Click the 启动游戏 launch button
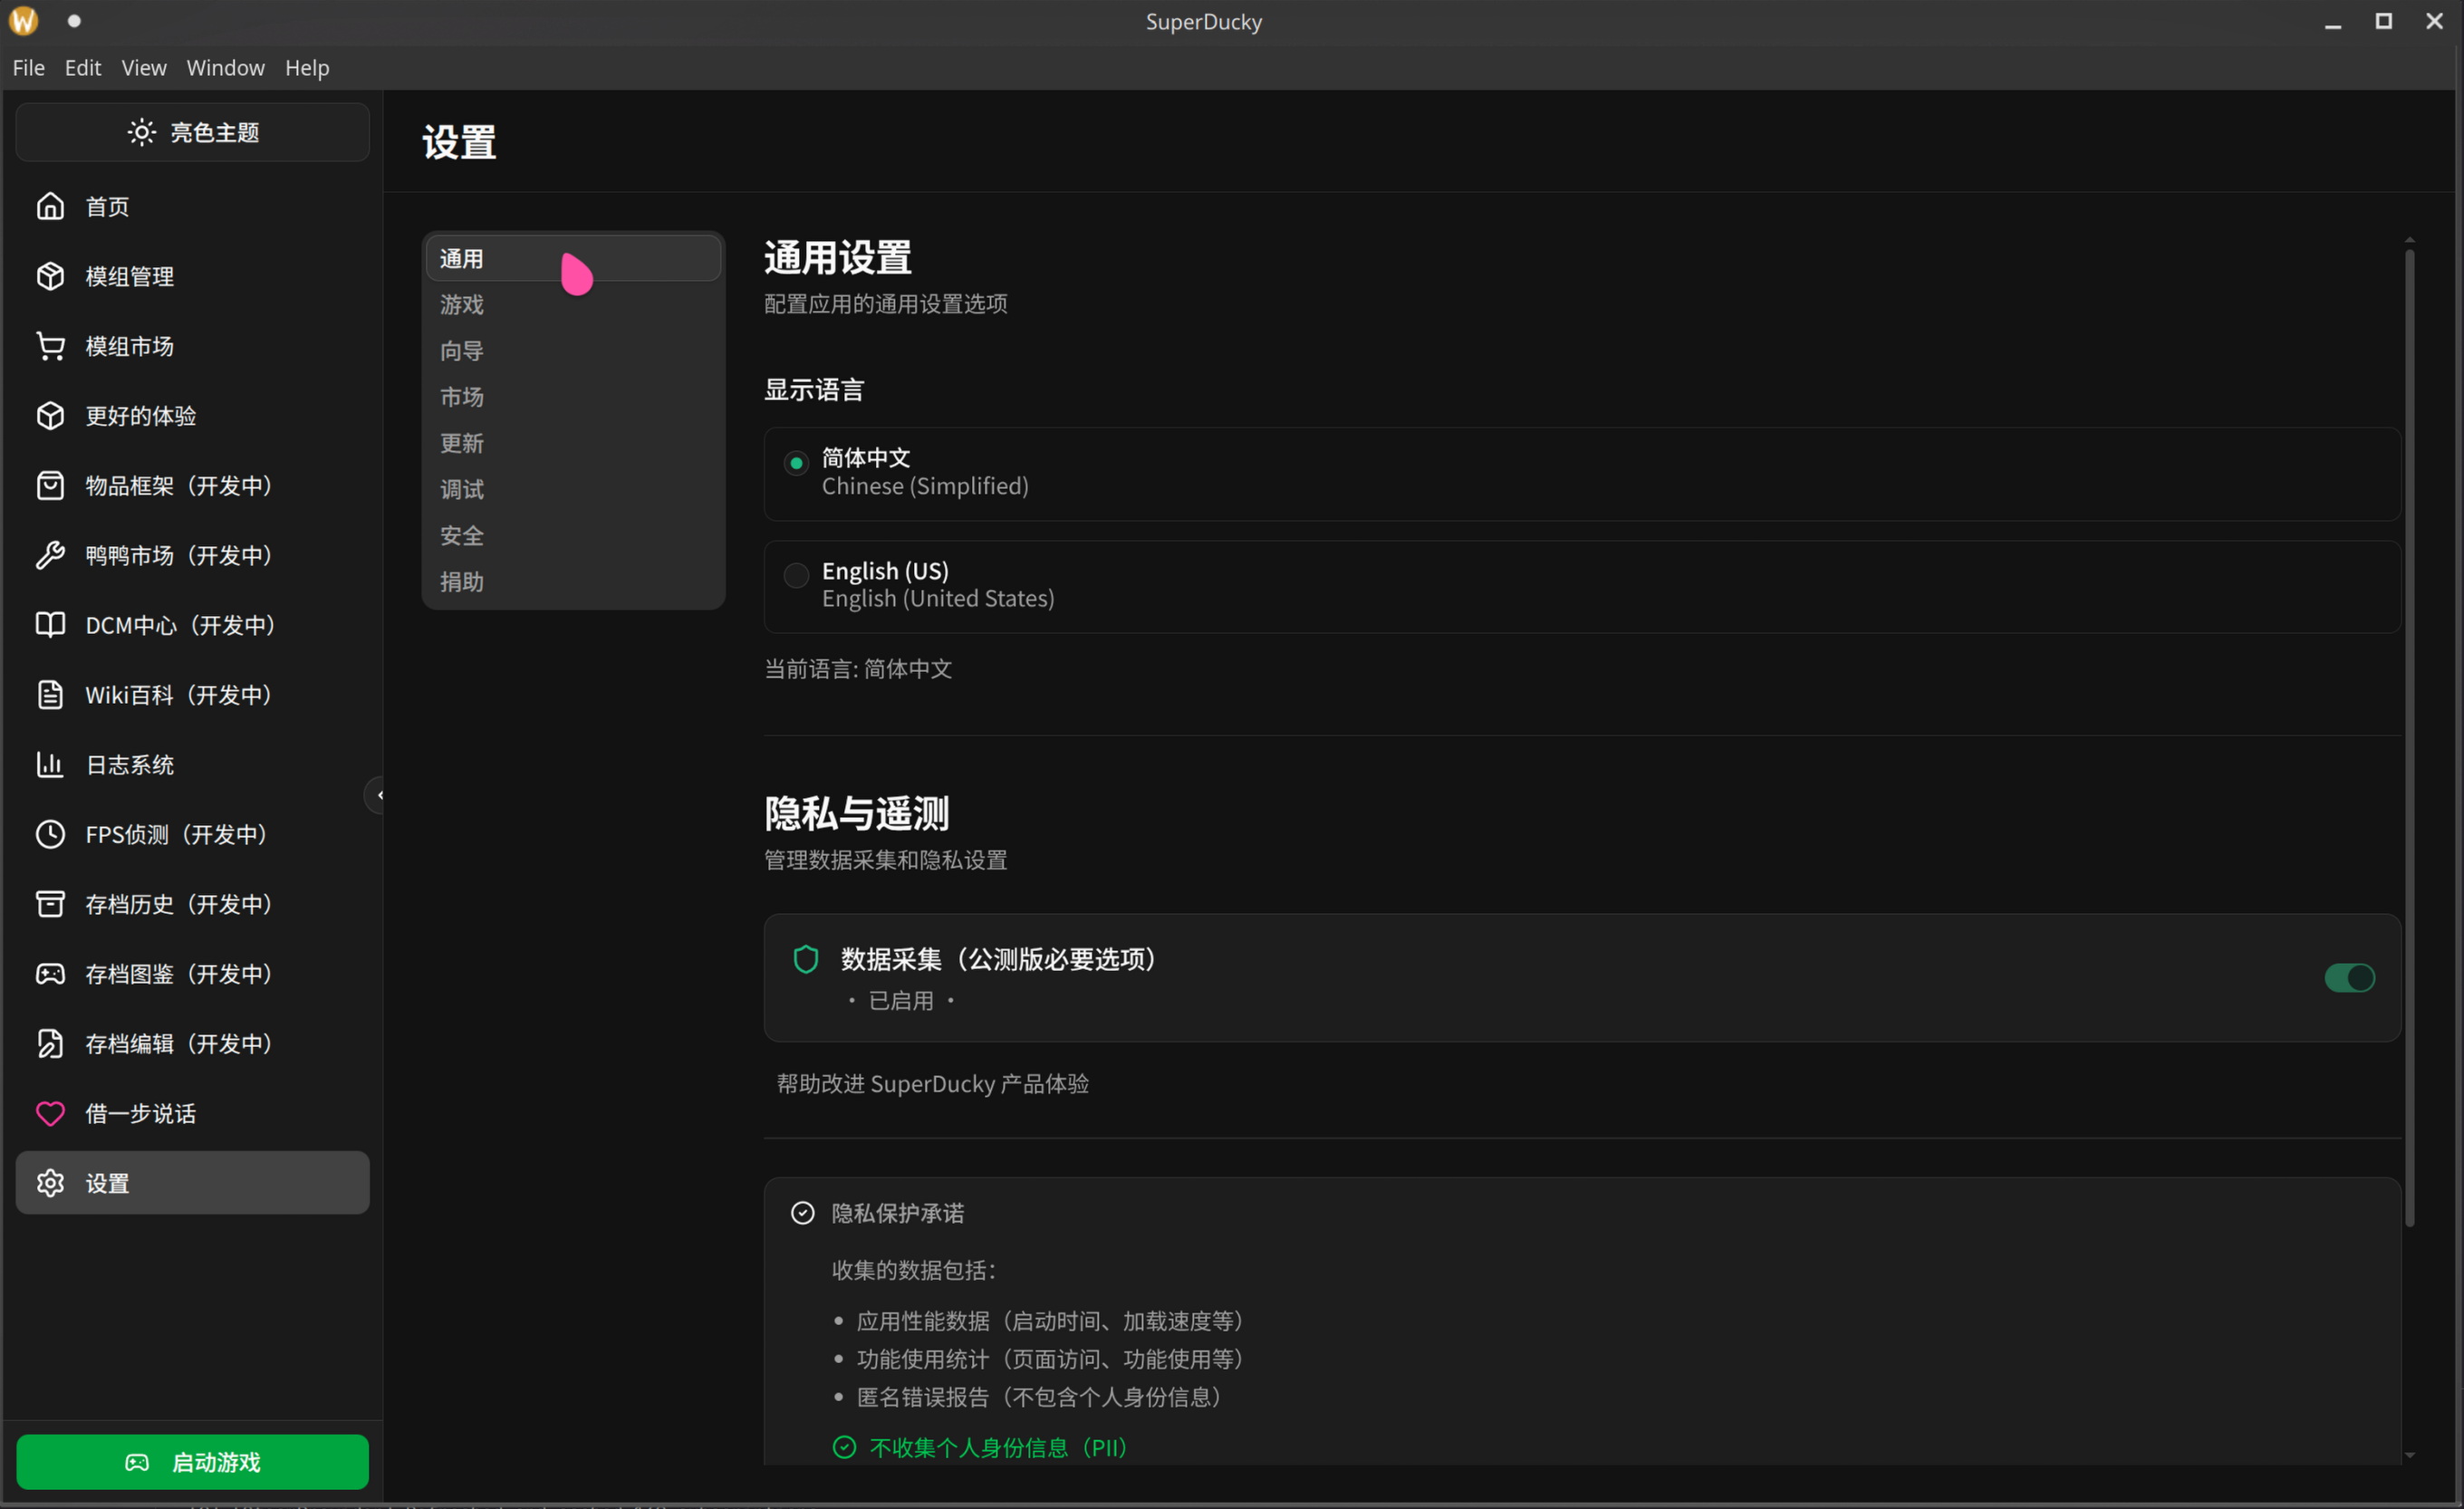 (192, 1461)
